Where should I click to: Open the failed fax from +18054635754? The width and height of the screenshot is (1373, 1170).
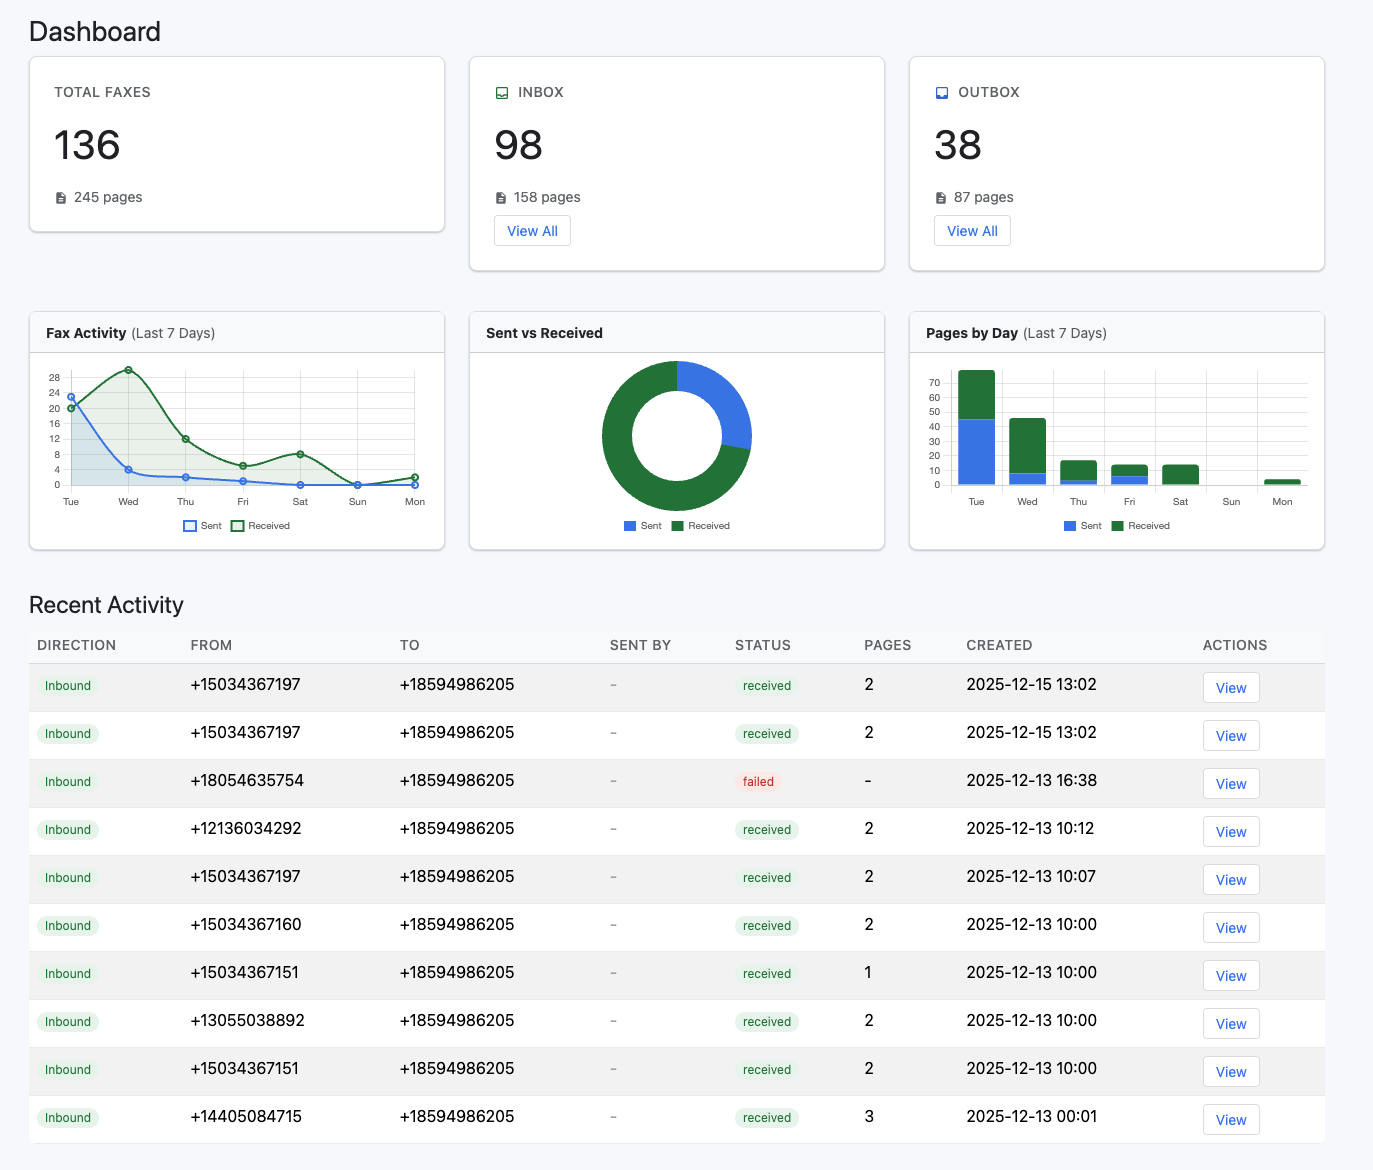tap(1230, 783)
